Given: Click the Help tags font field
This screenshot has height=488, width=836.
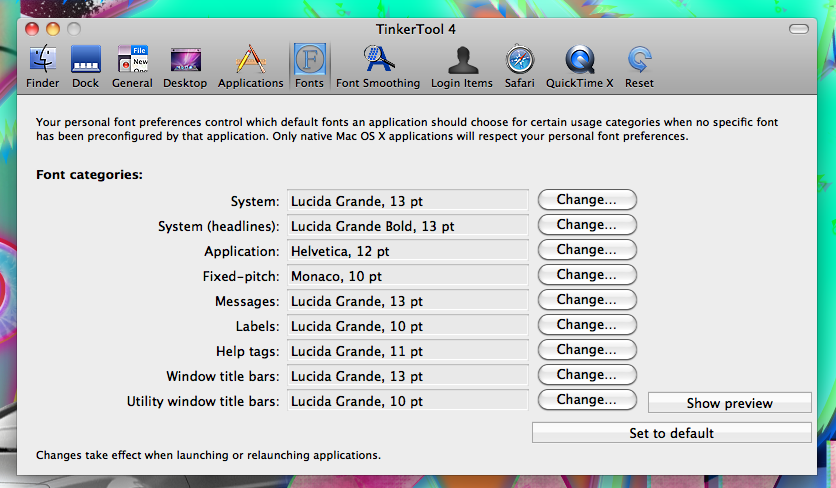Looking at the screenshot, I should [x=408, y=351].
